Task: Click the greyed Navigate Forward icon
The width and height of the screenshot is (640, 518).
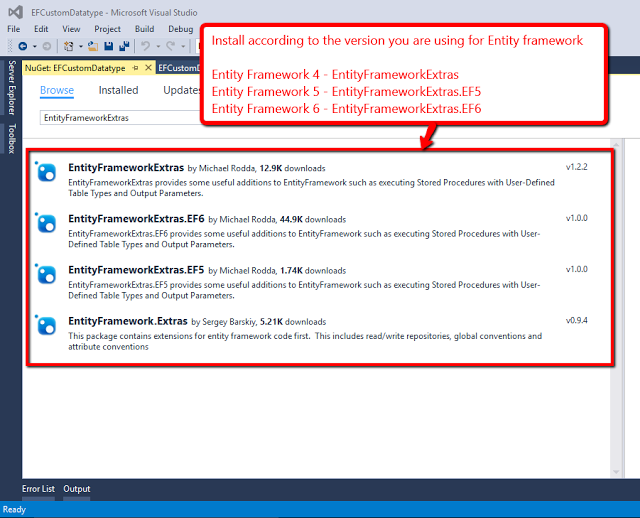Action: 47,47
